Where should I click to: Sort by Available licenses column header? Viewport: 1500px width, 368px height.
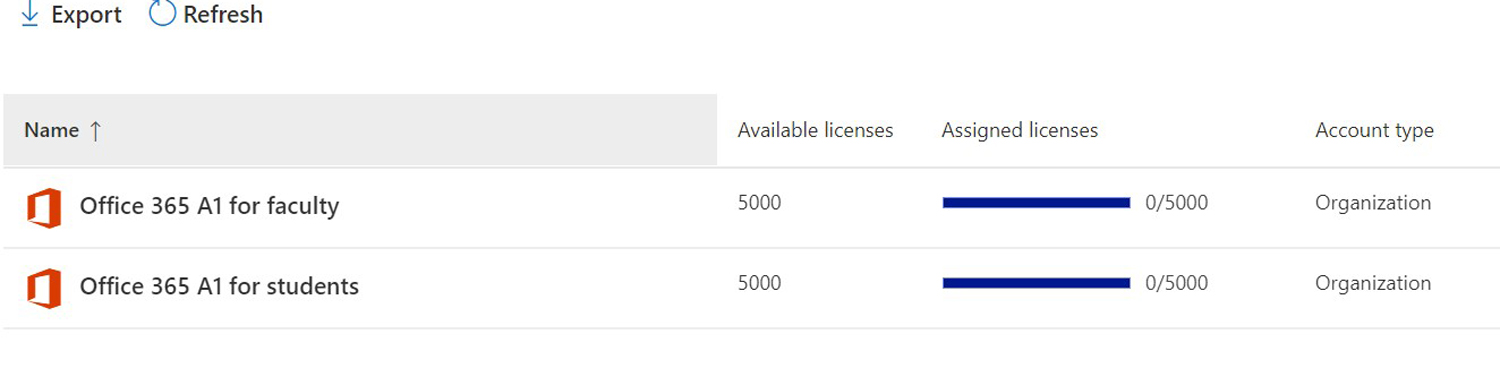tap(815, 130)
